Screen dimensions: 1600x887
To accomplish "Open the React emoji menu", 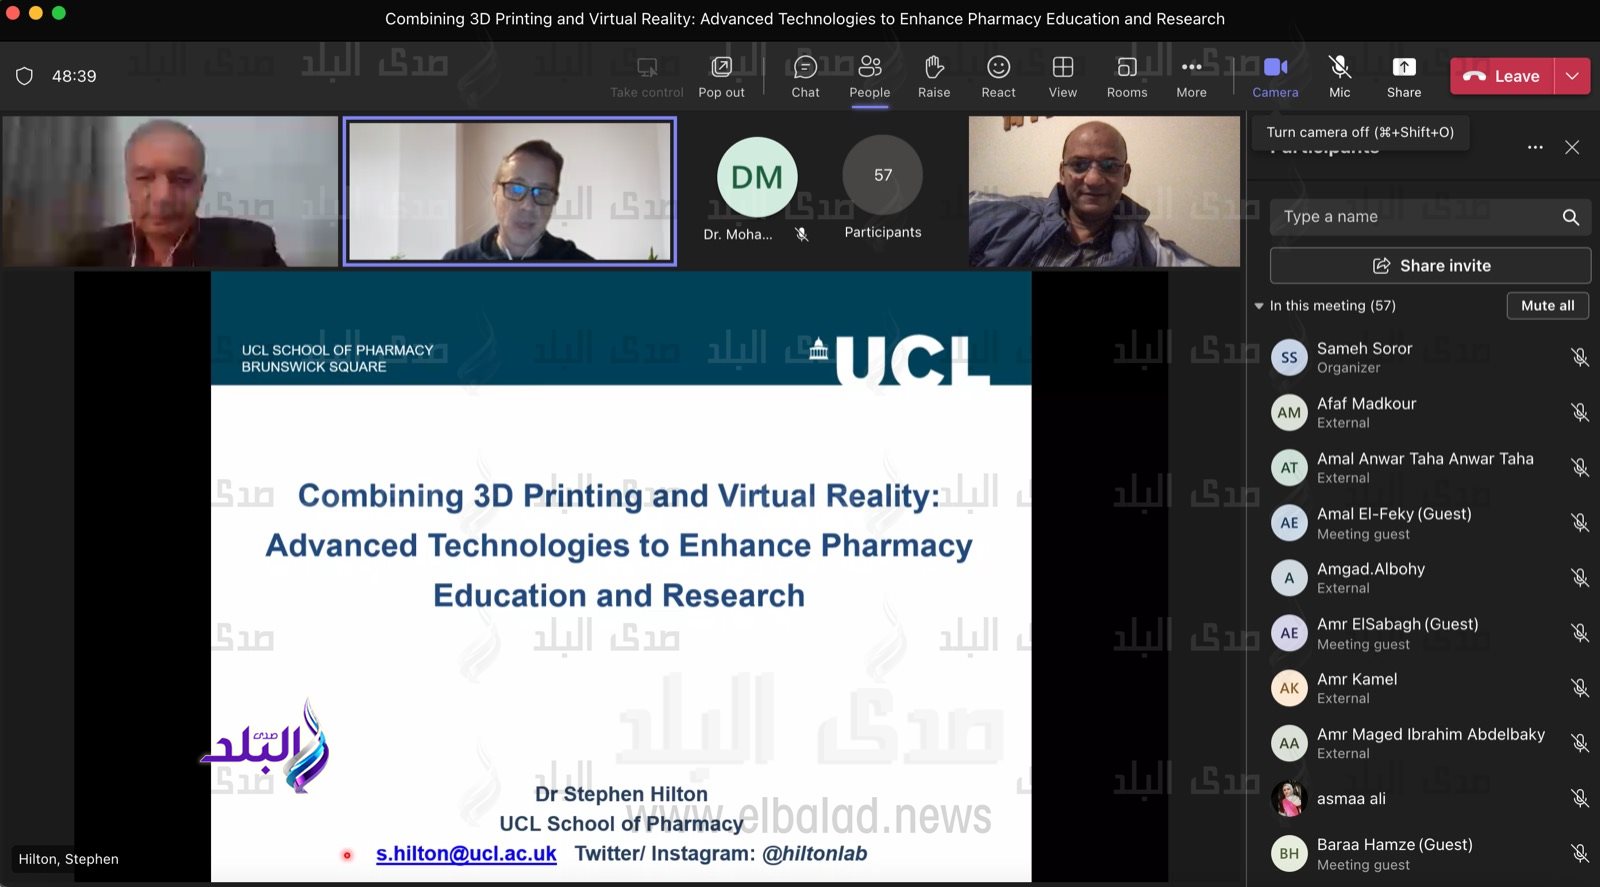I will tap(998, 76).
